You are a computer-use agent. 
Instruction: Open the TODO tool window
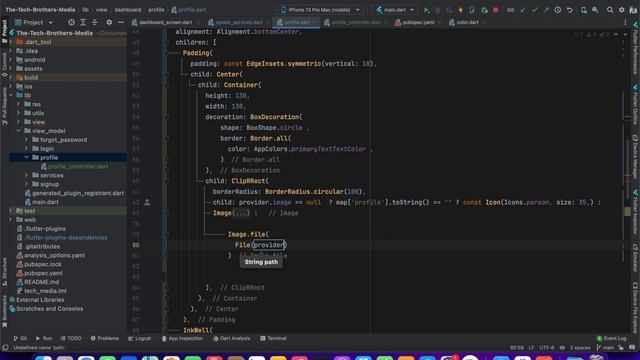point(71,338)
